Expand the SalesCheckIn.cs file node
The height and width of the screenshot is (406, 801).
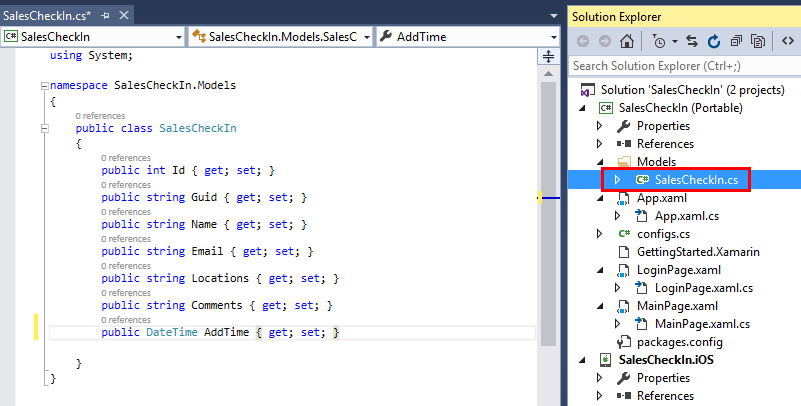618,180
